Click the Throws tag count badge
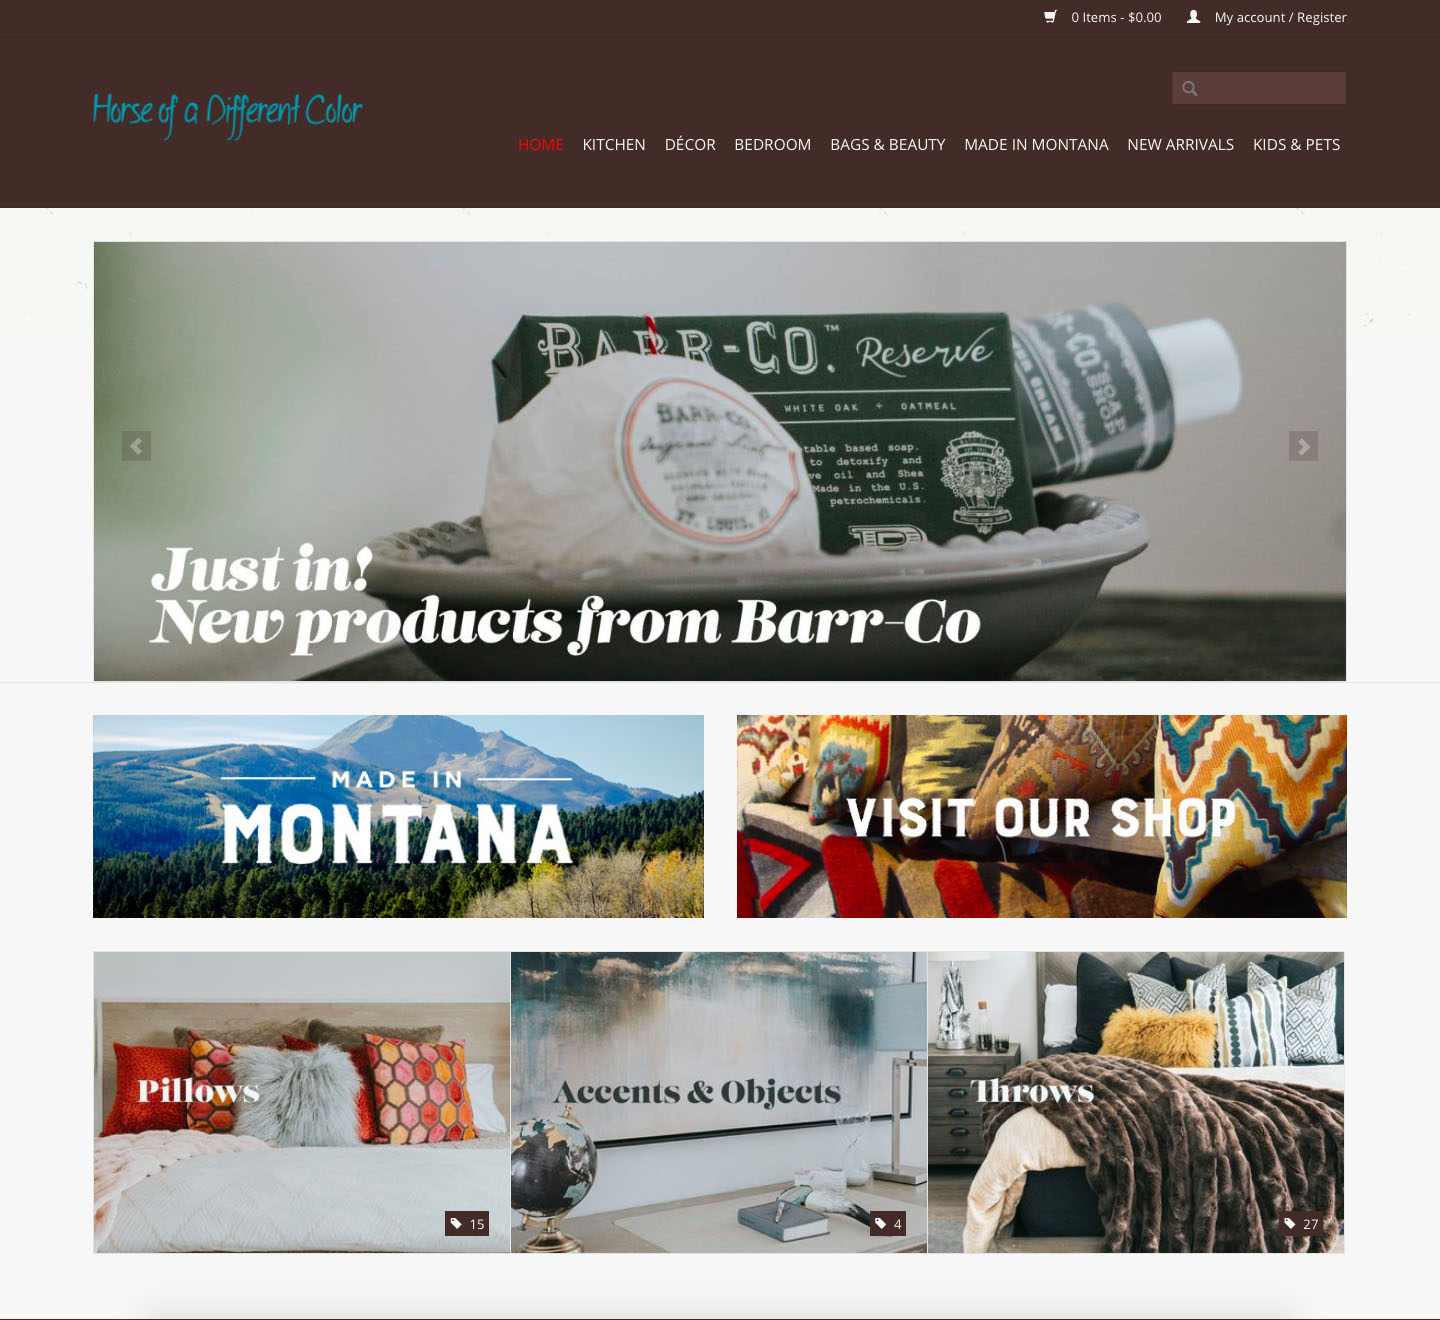The width and height of the screenshot is (1440, 1320). [1302, 1223]
